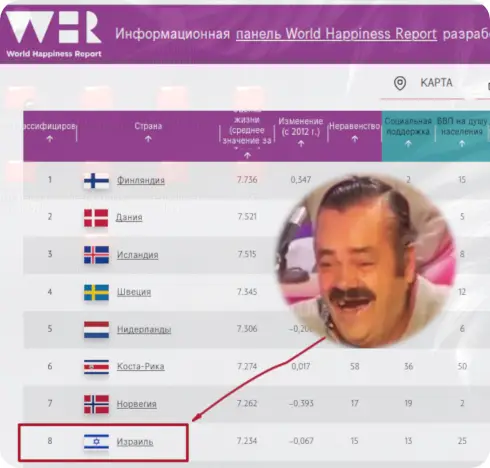Click the Iceland flag icon

[96, 255]
